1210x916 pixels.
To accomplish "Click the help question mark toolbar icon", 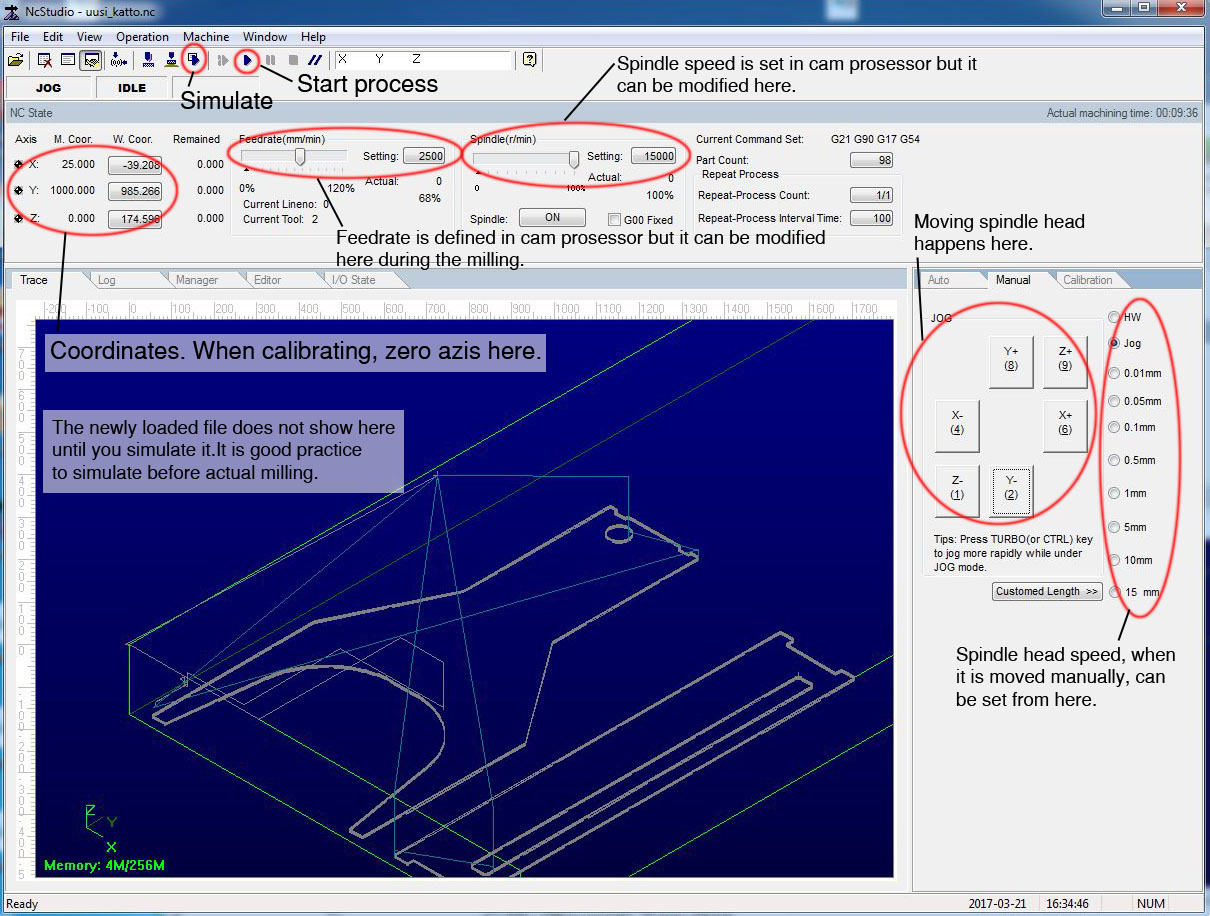I will (x=529, y=60).
